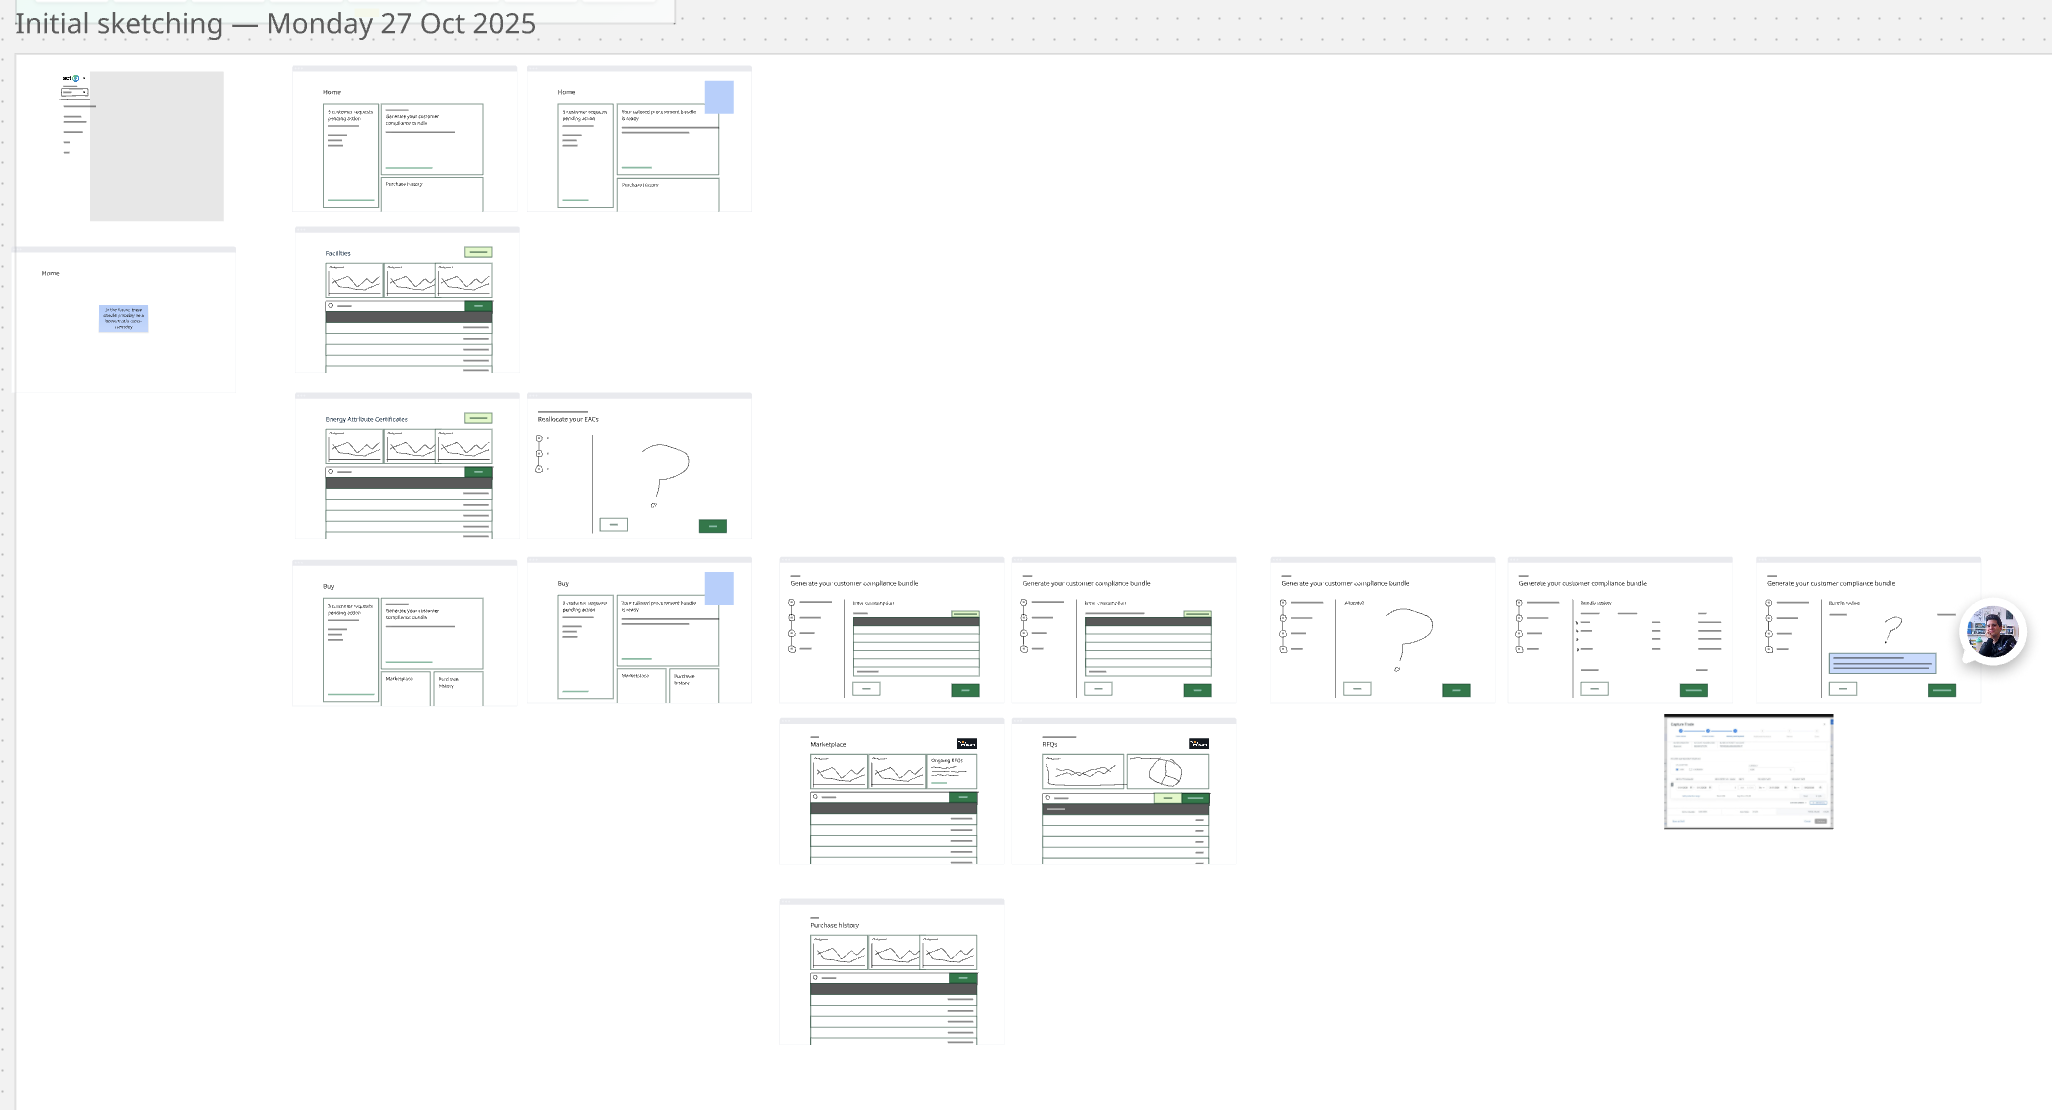Image resolution: width=2052 pixels, height=1110 pixels.
Task: Select the question mark sketch in Reallocate frame
Action: coord(665,475)
